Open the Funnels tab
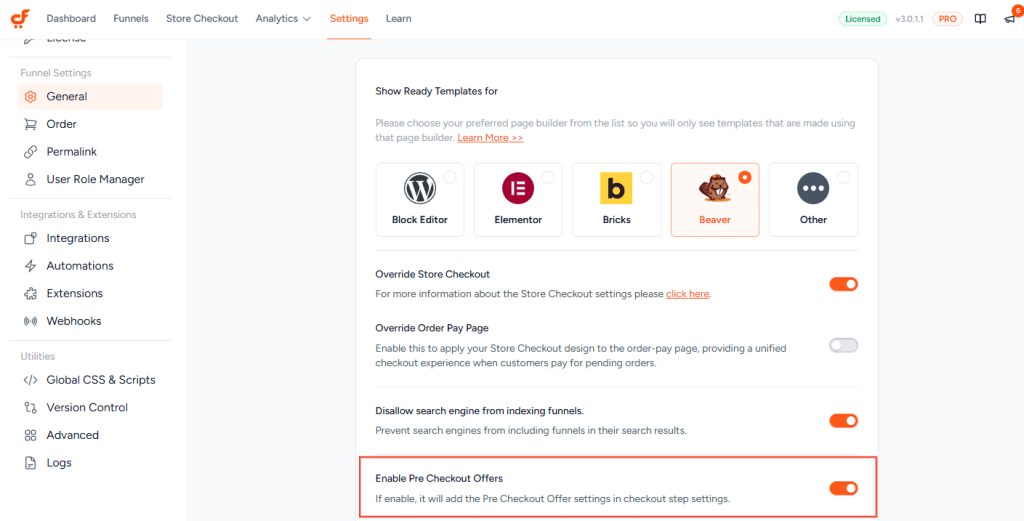Screen dimensions: 1024x521 coord(131,19)
